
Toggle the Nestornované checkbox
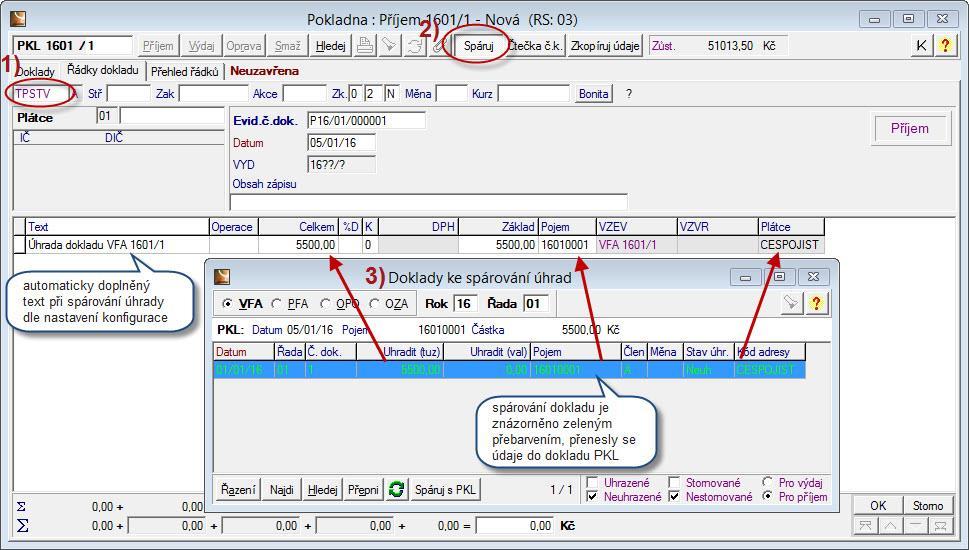pos(674,496)
